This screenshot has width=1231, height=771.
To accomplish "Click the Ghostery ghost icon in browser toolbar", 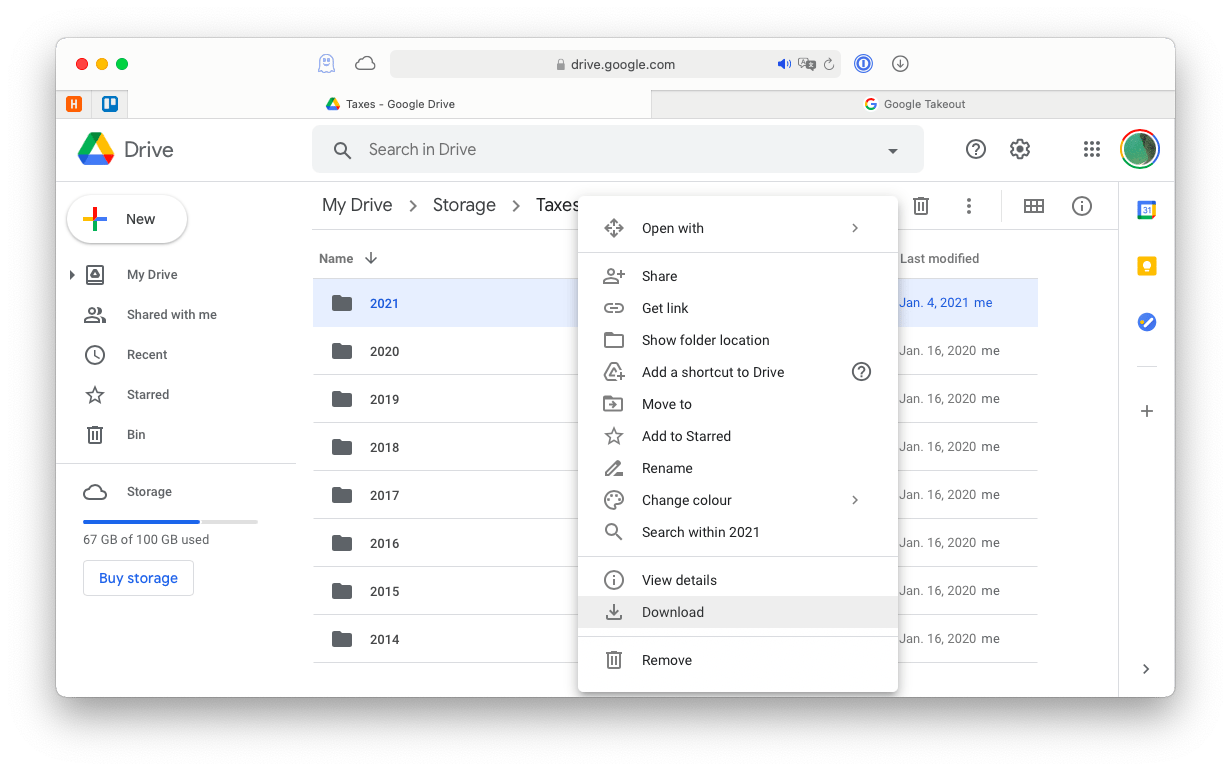I will [326, 64].
